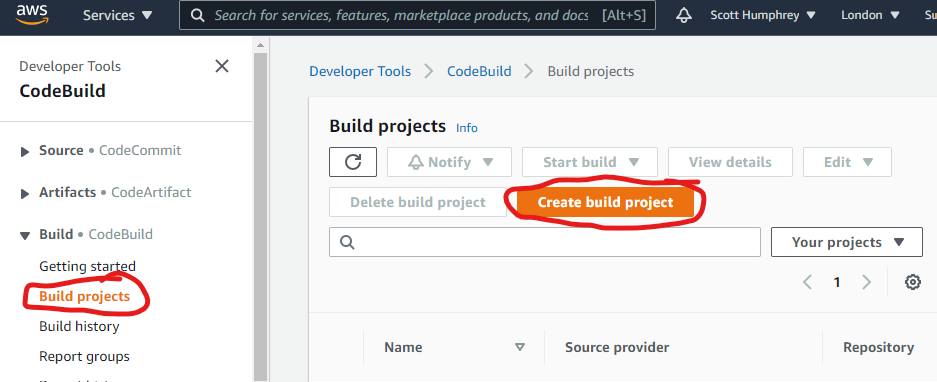The image size is (937, 382).
Task: Click the AWS logo home icon
Action: [x=32, y=15]
